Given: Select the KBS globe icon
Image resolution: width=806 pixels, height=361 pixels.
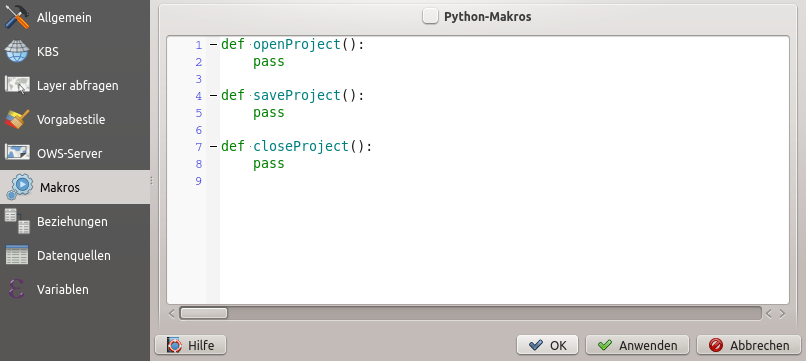Looking at the screenshot, I should pyautogui.click(x=17, y=51).
